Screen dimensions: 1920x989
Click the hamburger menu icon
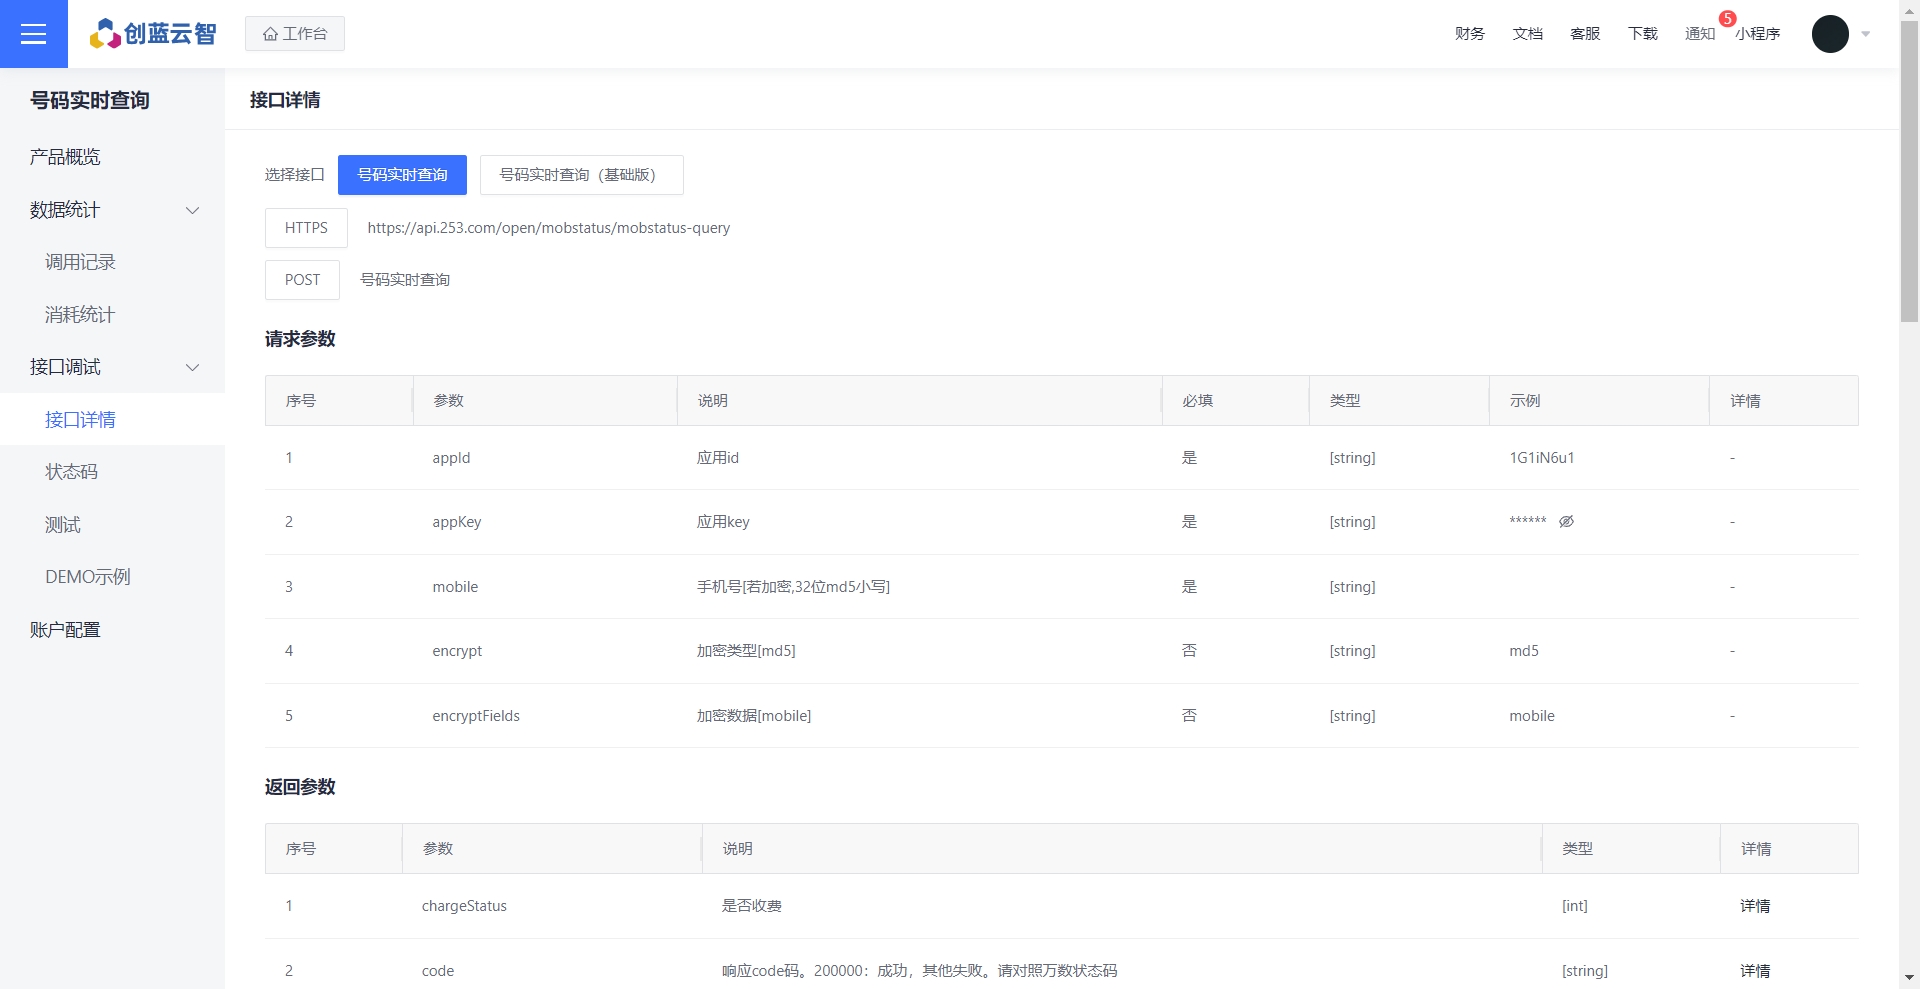click(33, 34)
